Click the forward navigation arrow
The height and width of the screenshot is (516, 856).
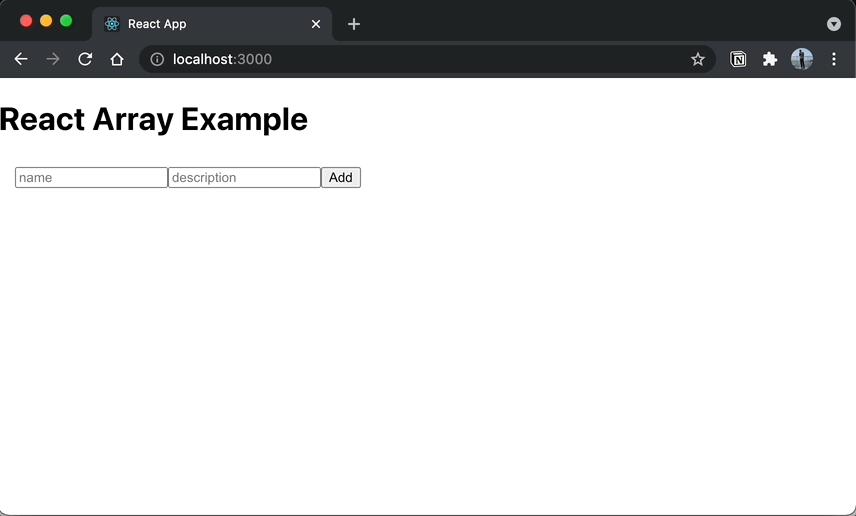pos(53,59)
